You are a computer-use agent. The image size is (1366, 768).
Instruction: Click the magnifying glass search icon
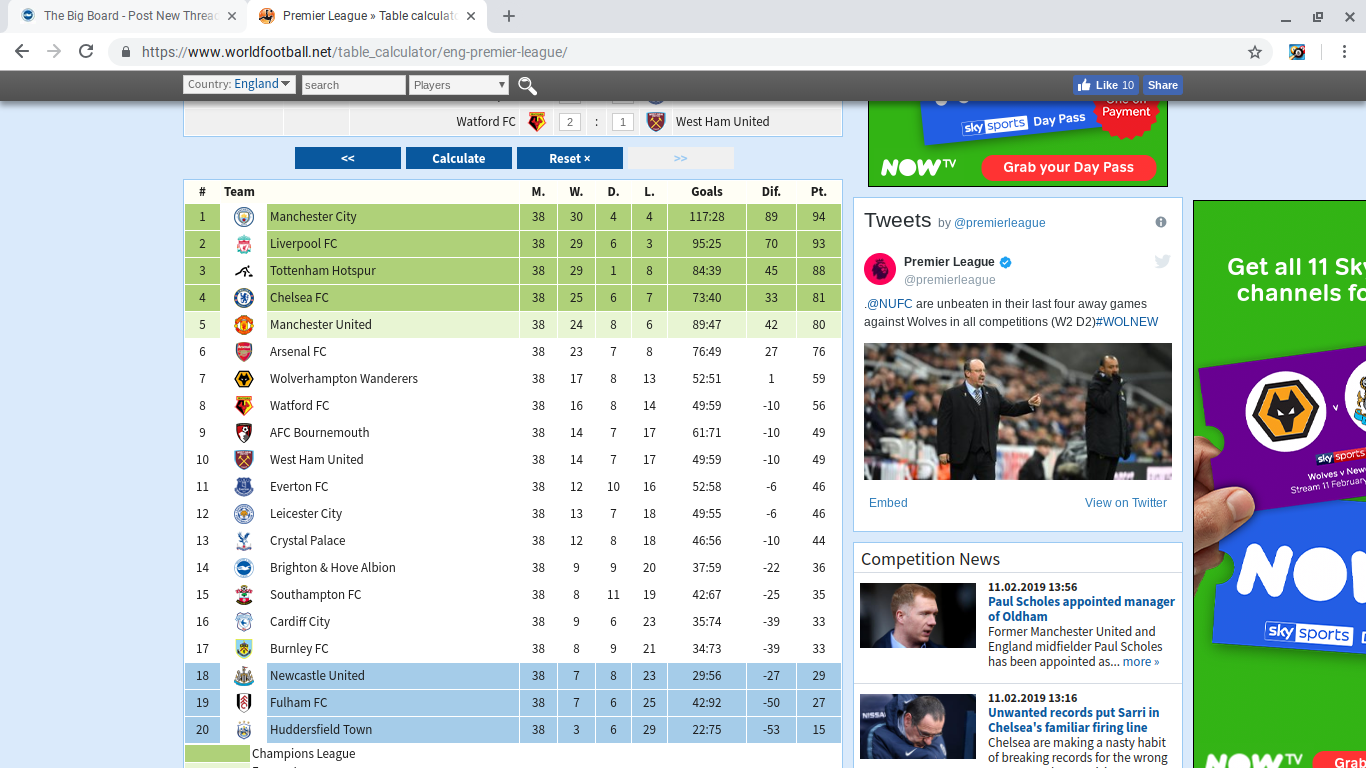[x=527, y=86]
